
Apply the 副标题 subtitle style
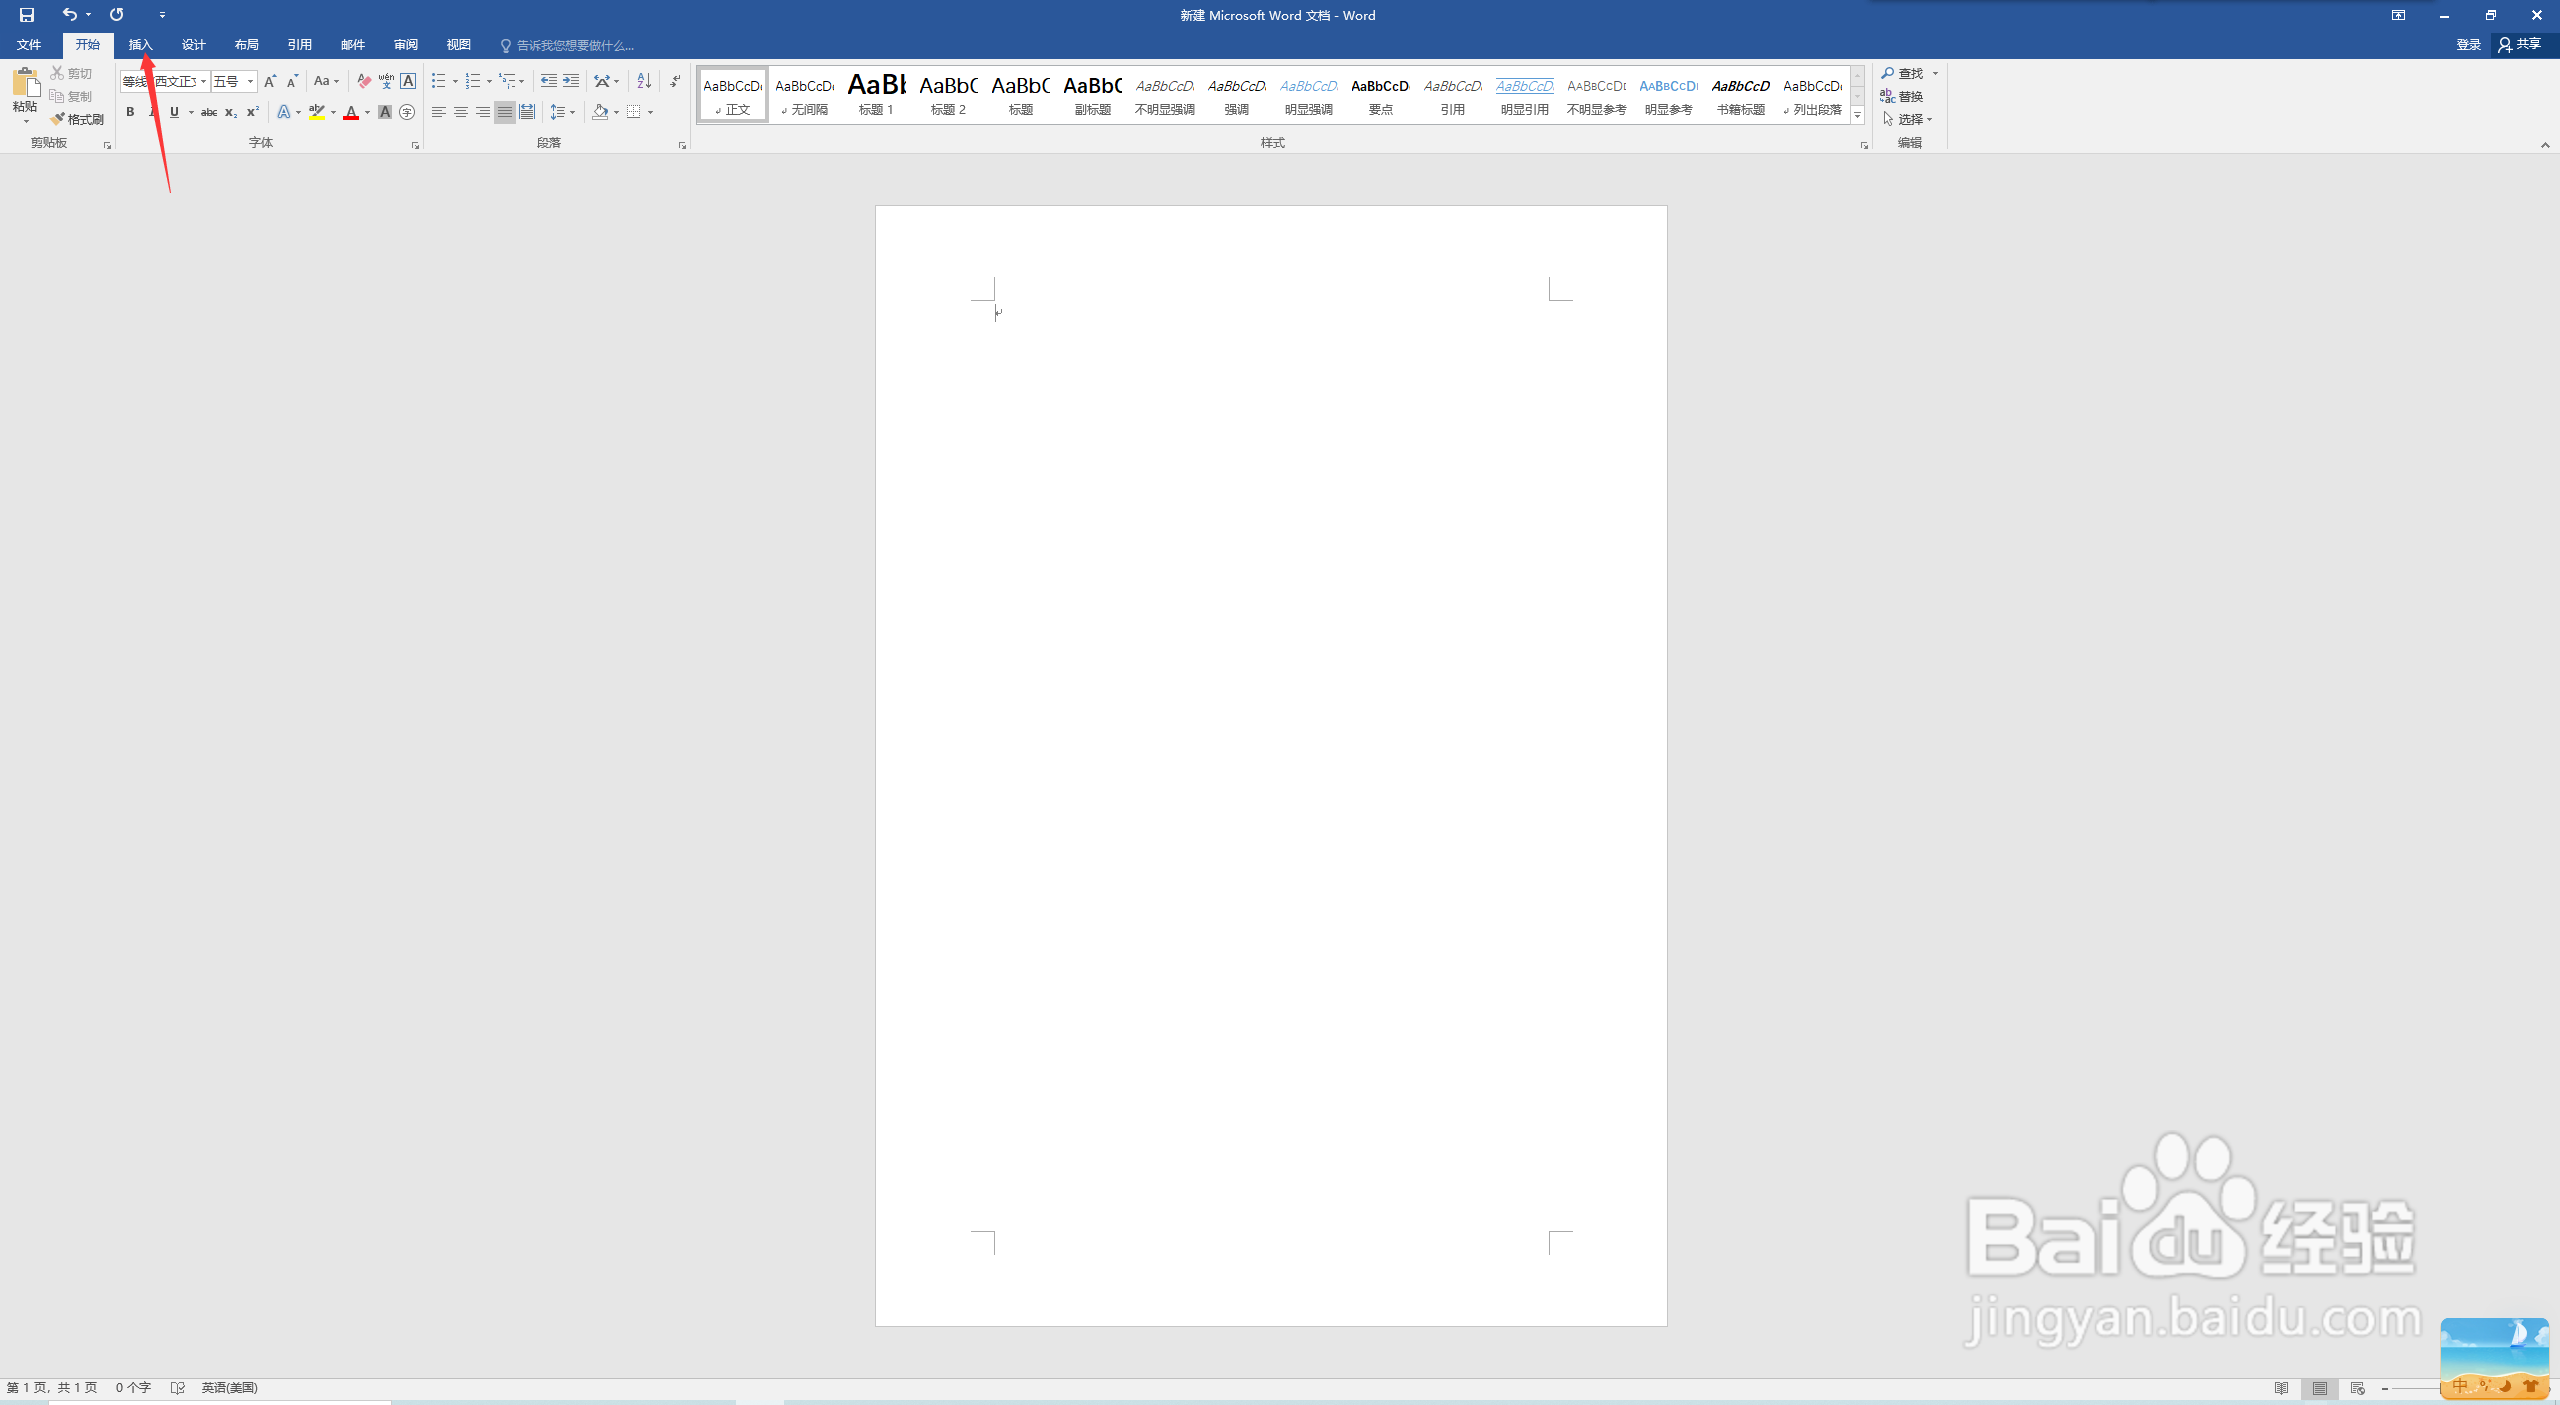pos(1092,95)
